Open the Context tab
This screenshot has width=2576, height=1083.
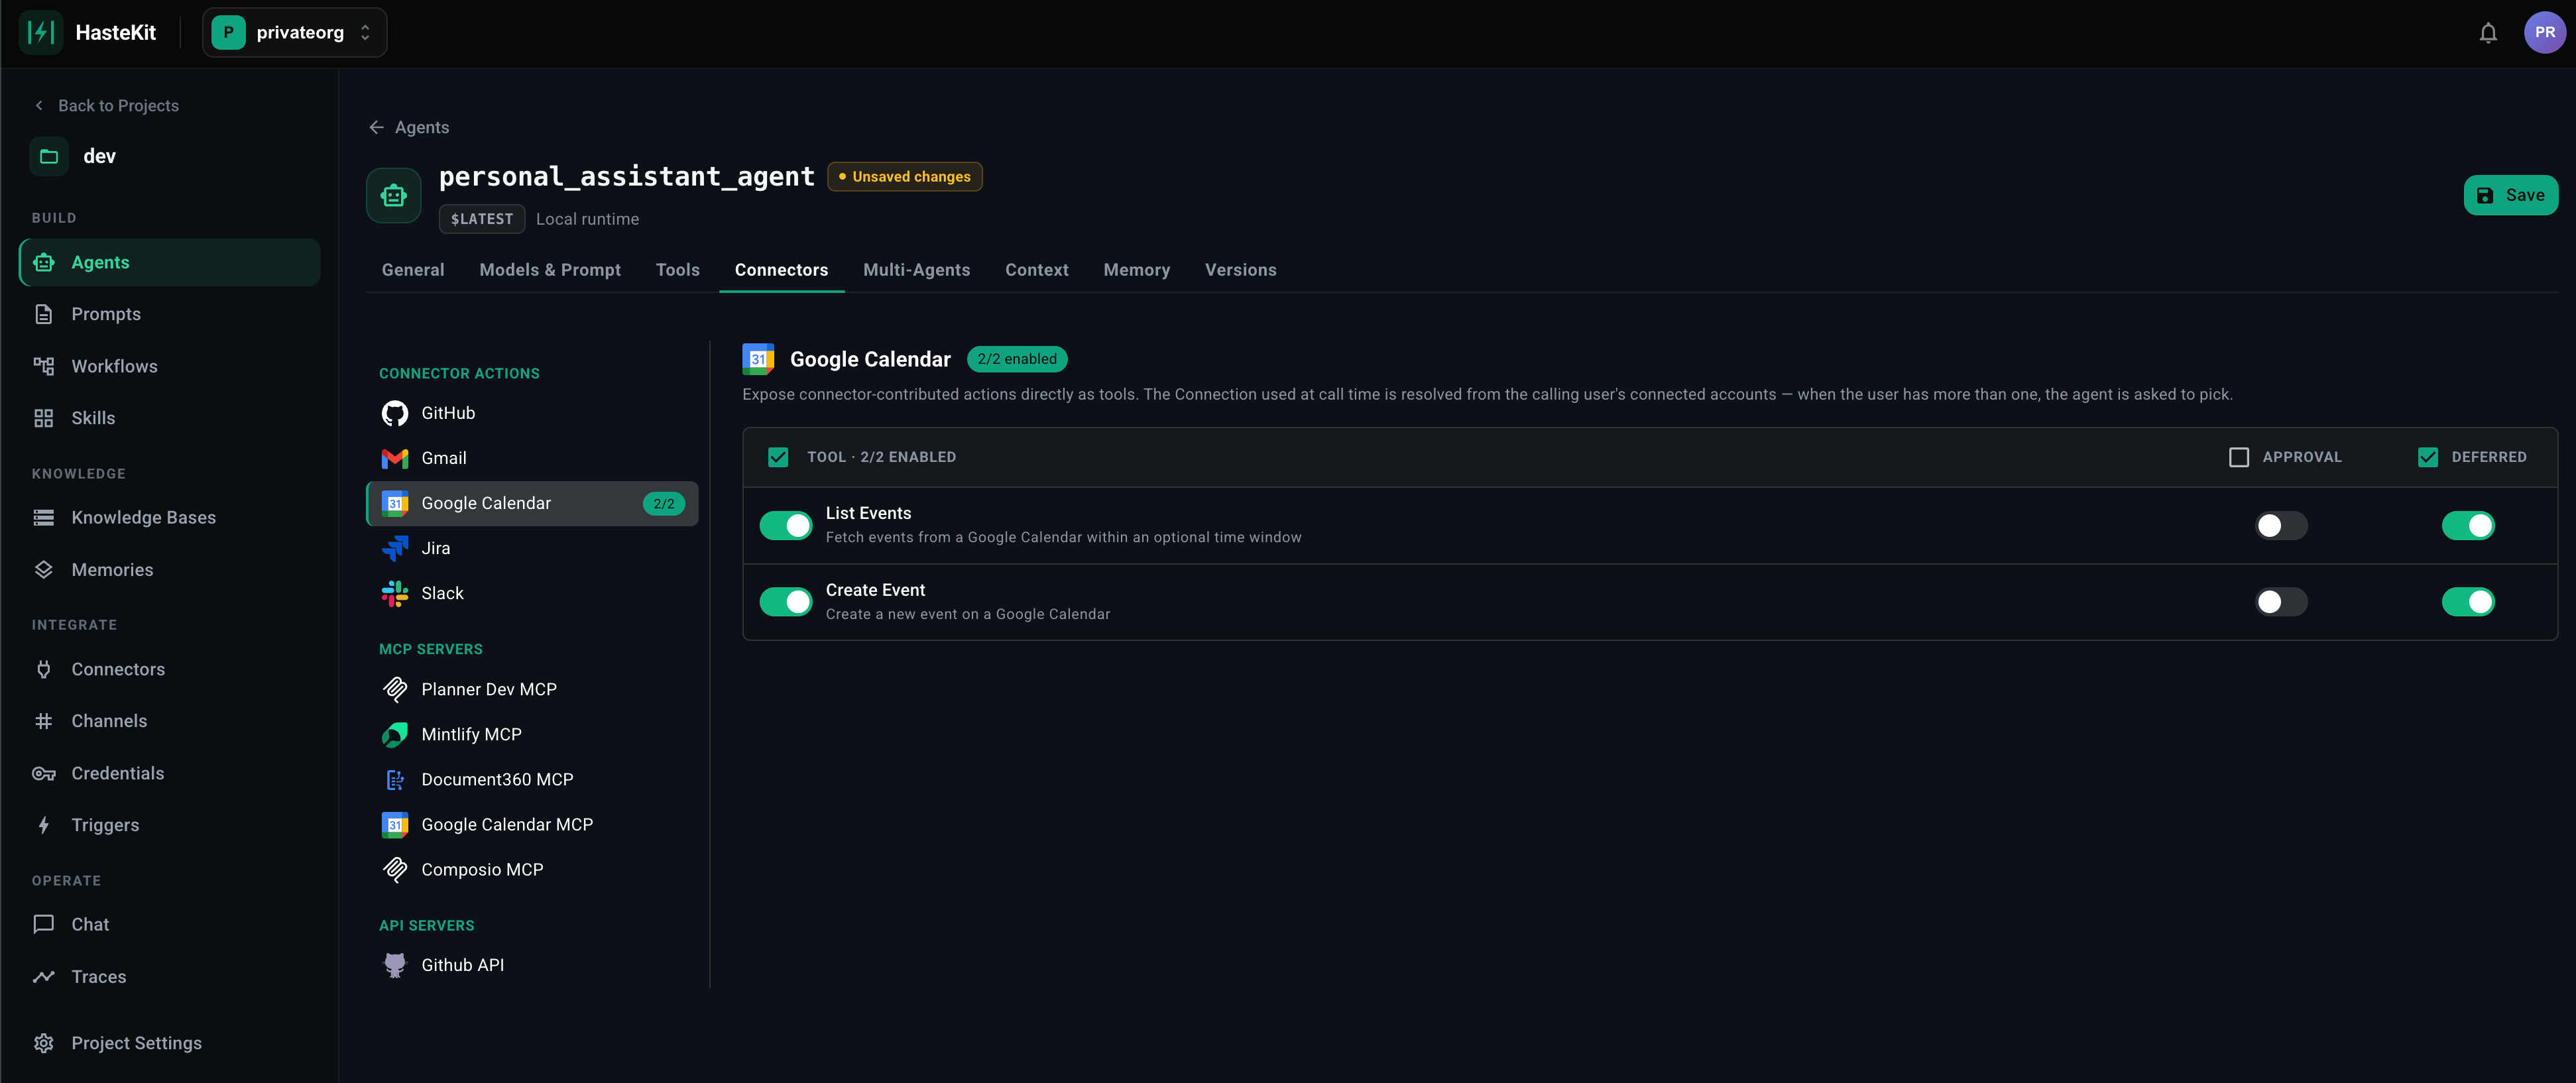pyautogui.click(x=1036, y=270)
